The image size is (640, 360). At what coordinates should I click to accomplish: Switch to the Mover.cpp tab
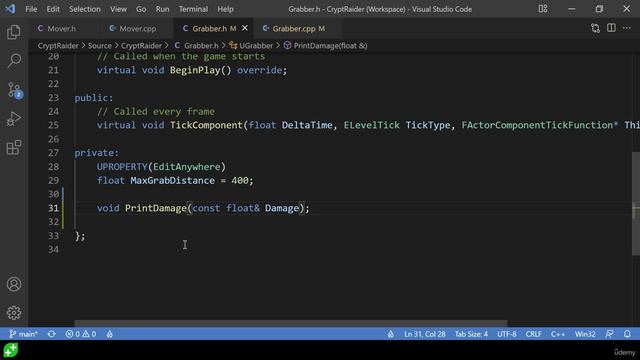pyautogui.click(x=137, y=29)
